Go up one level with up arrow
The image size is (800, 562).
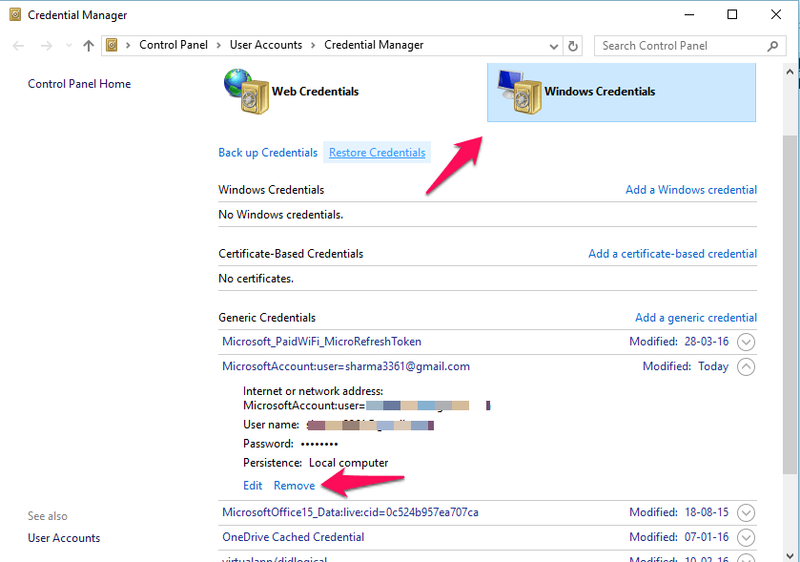88,46
